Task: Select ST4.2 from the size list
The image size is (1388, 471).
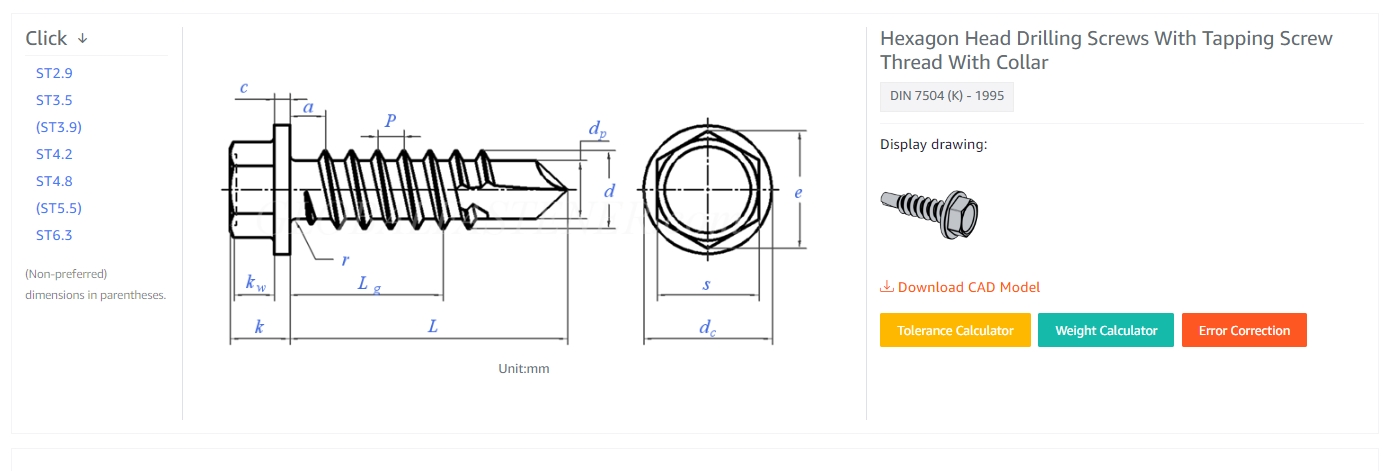Action: (54, 154)
